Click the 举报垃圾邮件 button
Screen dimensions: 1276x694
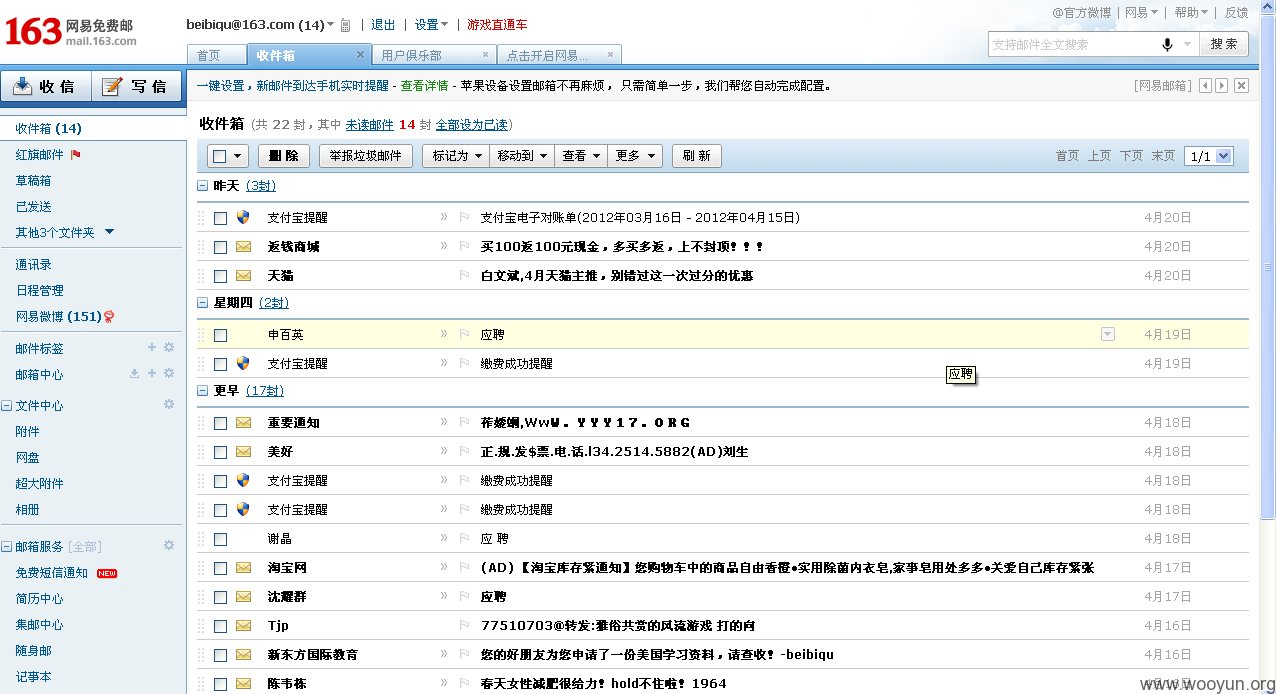(x=366, y=156)
